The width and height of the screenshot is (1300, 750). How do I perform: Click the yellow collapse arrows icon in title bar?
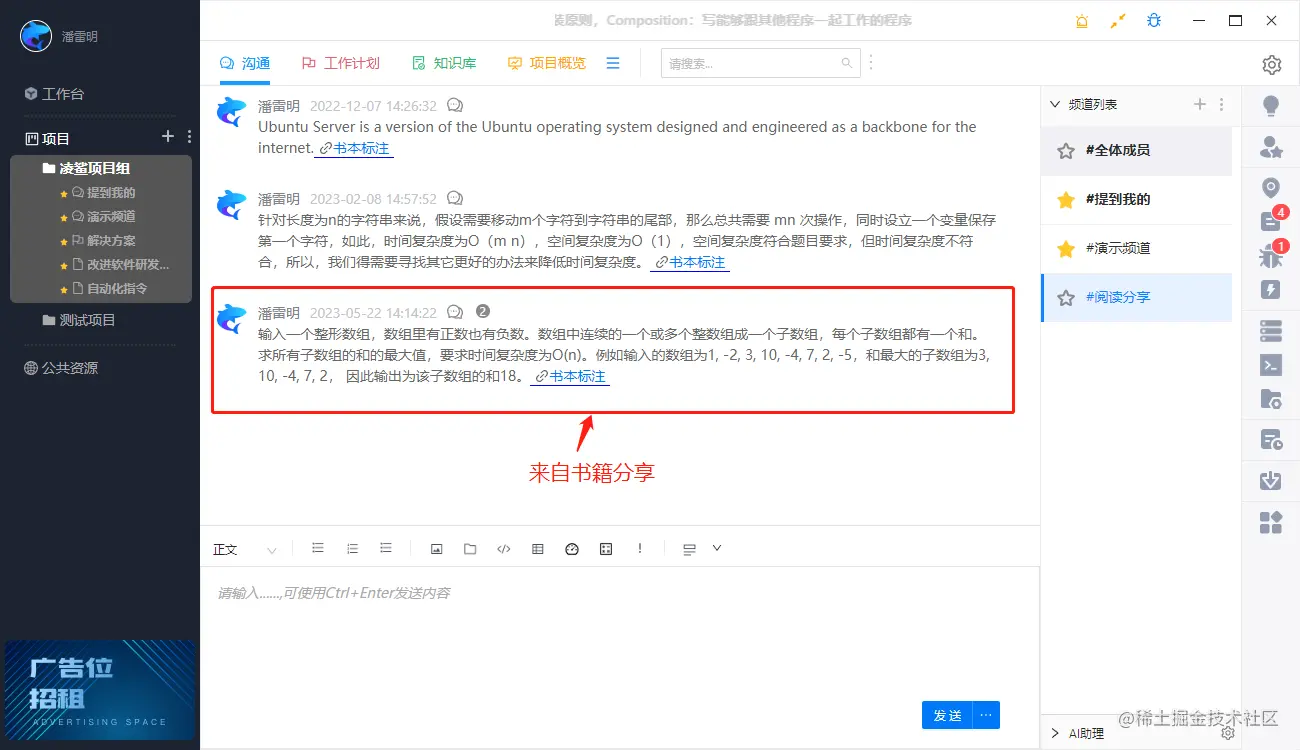[1118, 20]
